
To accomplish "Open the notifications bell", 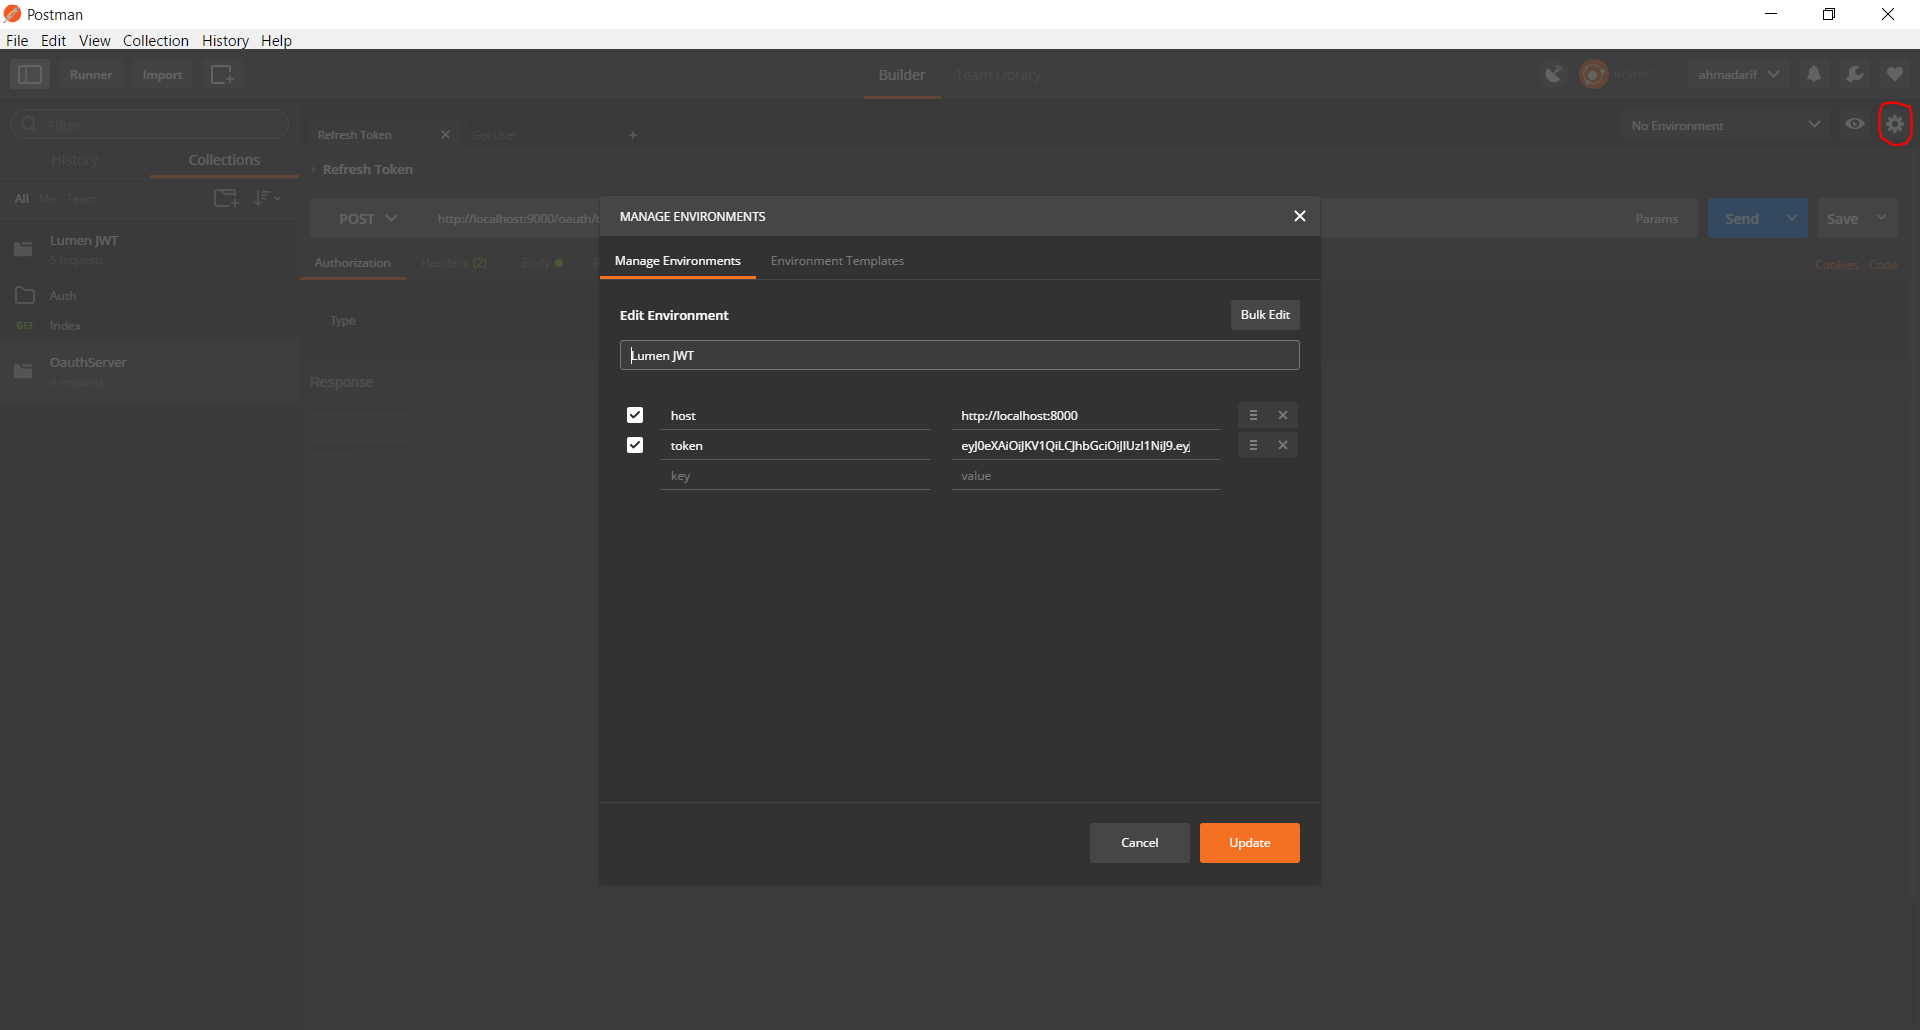I will 1814,75.
